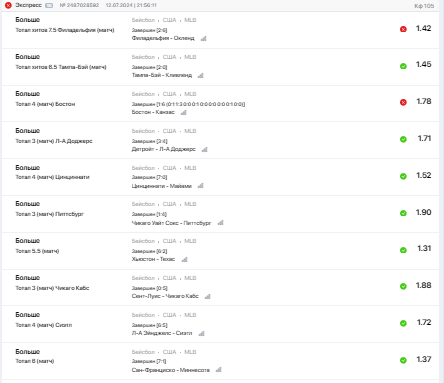Viewport: 444px width, 383px height.
Task: Open the Детройт - Л-А Доджерс match
Action: [163, 149]
